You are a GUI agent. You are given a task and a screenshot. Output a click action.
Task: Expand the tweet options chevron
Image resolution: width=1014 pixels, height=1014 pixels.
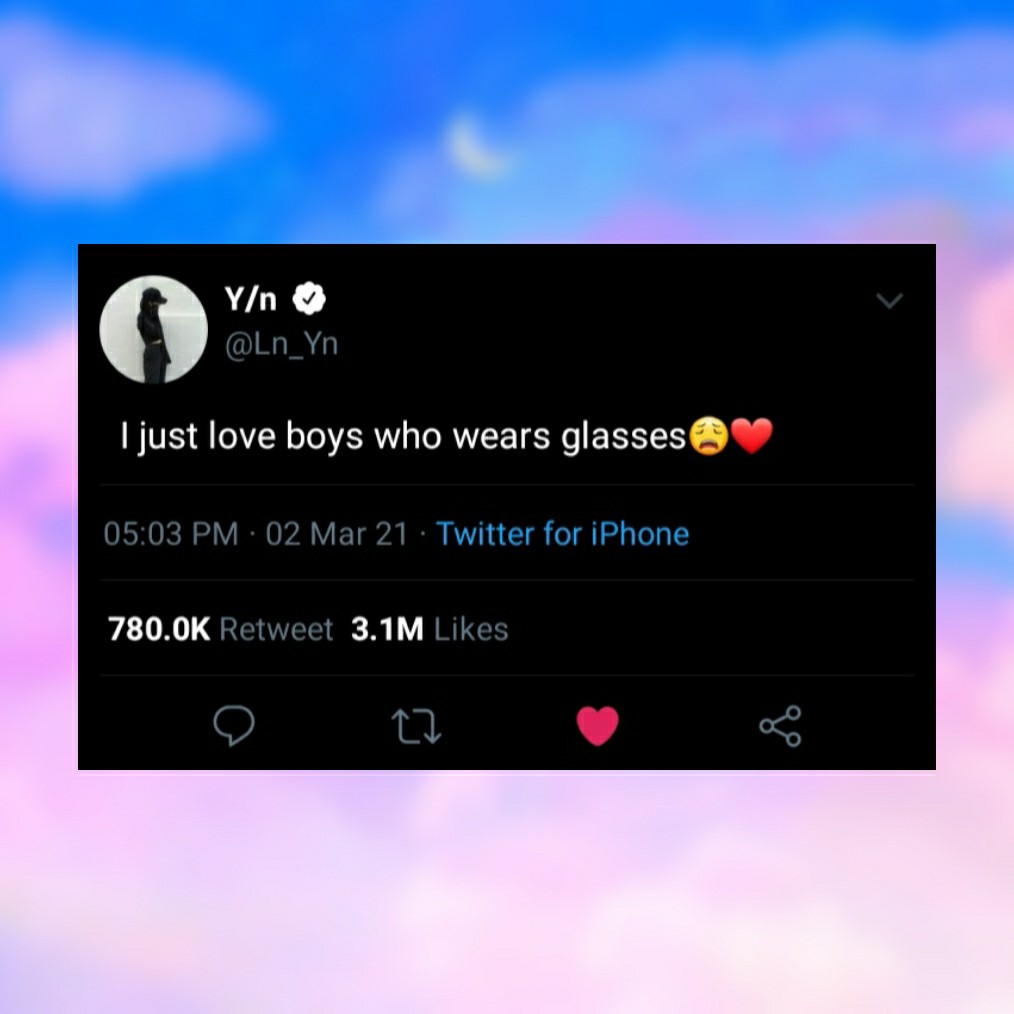[889, 301]
